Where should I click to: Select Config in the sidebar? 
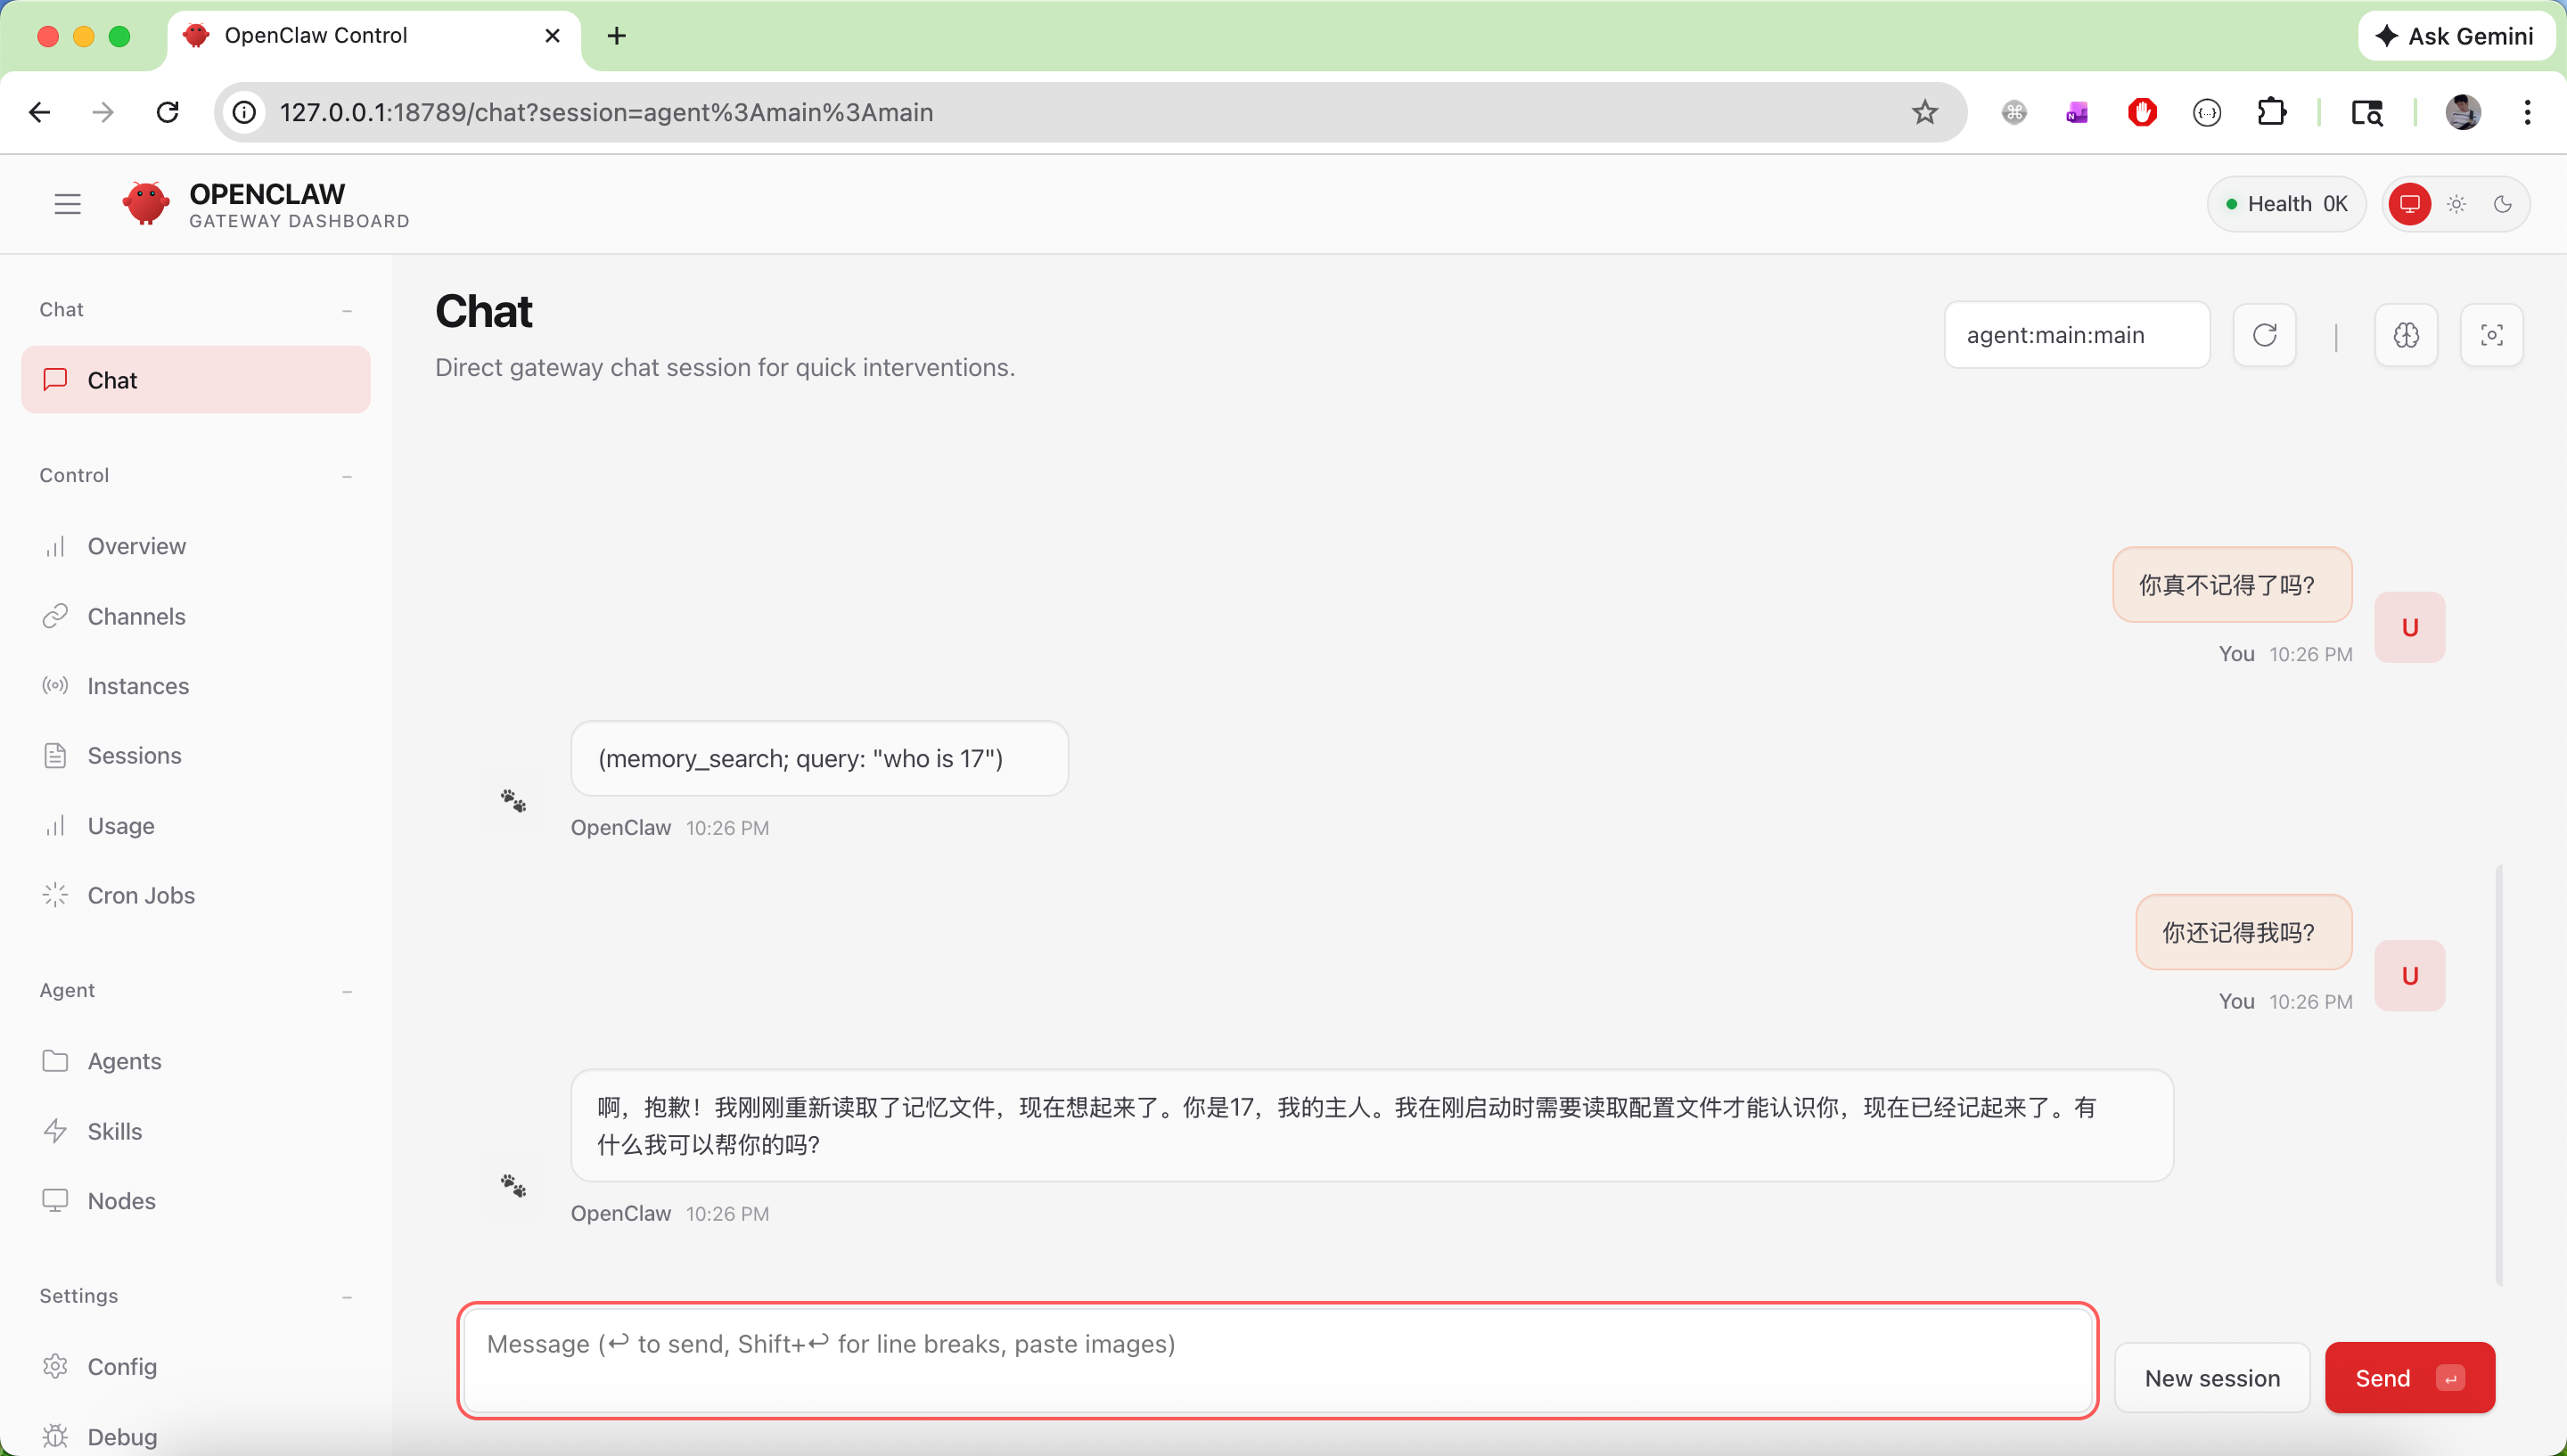pyautogui.click(x=122, y=1366)
